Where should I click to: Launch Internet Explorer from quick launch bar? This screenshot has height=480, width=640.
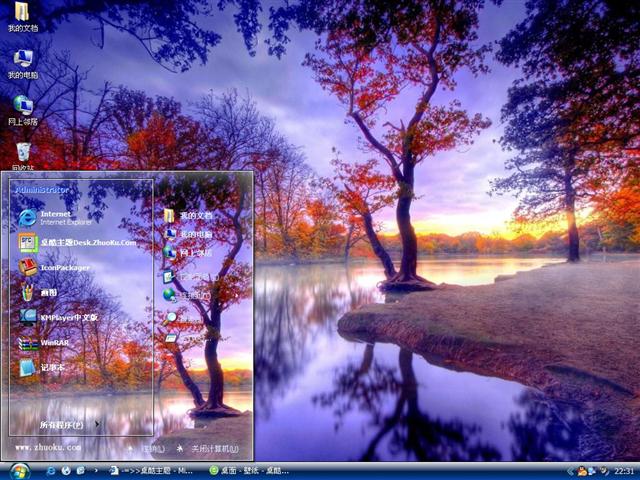(x=51, y=471)
